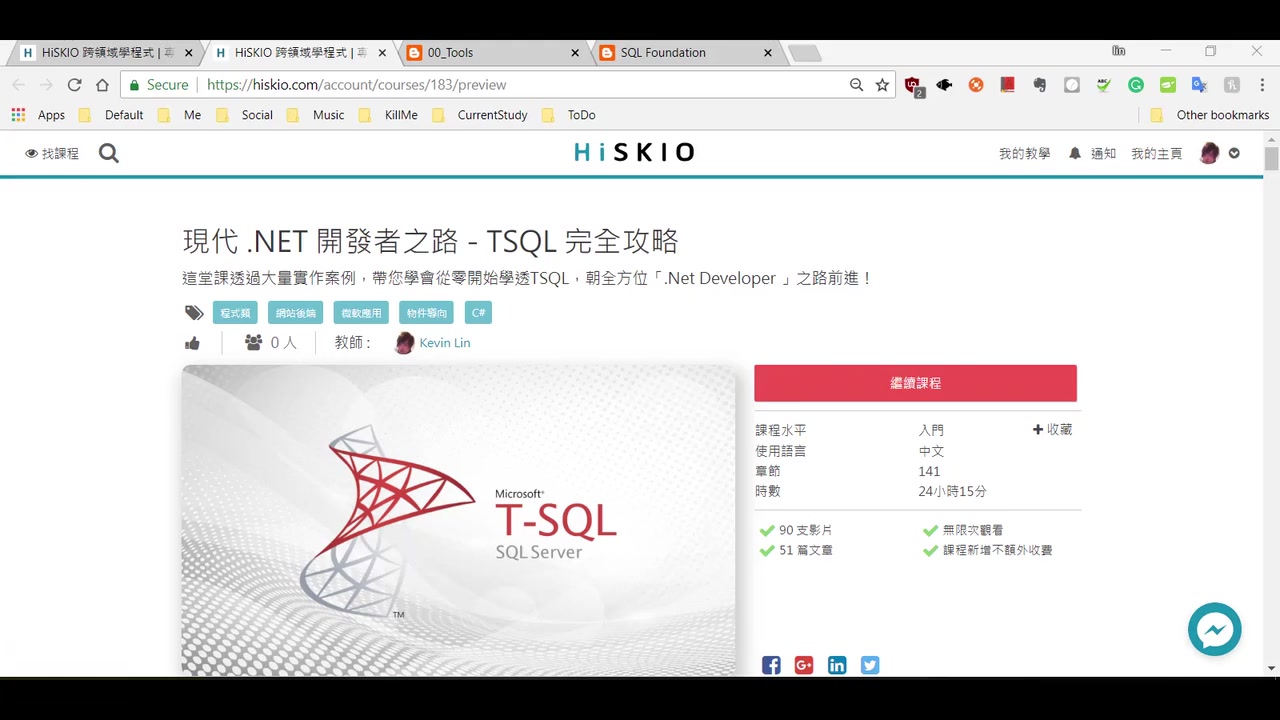Click the thumbs-up like icon
The height and width of the screenshot is (720, 1280).
[192, 342]
